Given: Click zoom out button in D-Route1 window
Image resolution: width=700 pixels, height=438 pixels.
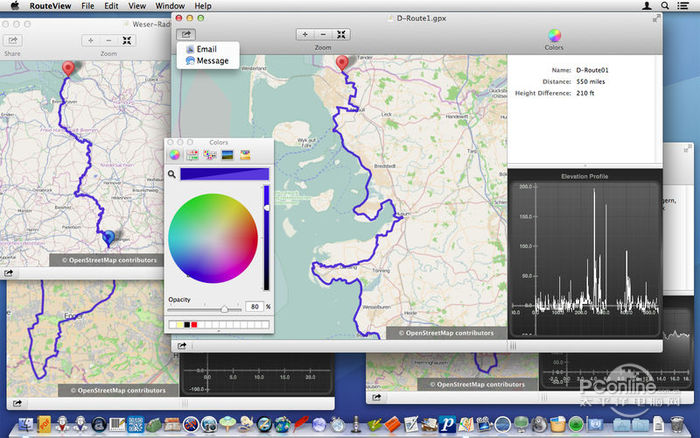Looking at the screenshot, I should point(323,34).
